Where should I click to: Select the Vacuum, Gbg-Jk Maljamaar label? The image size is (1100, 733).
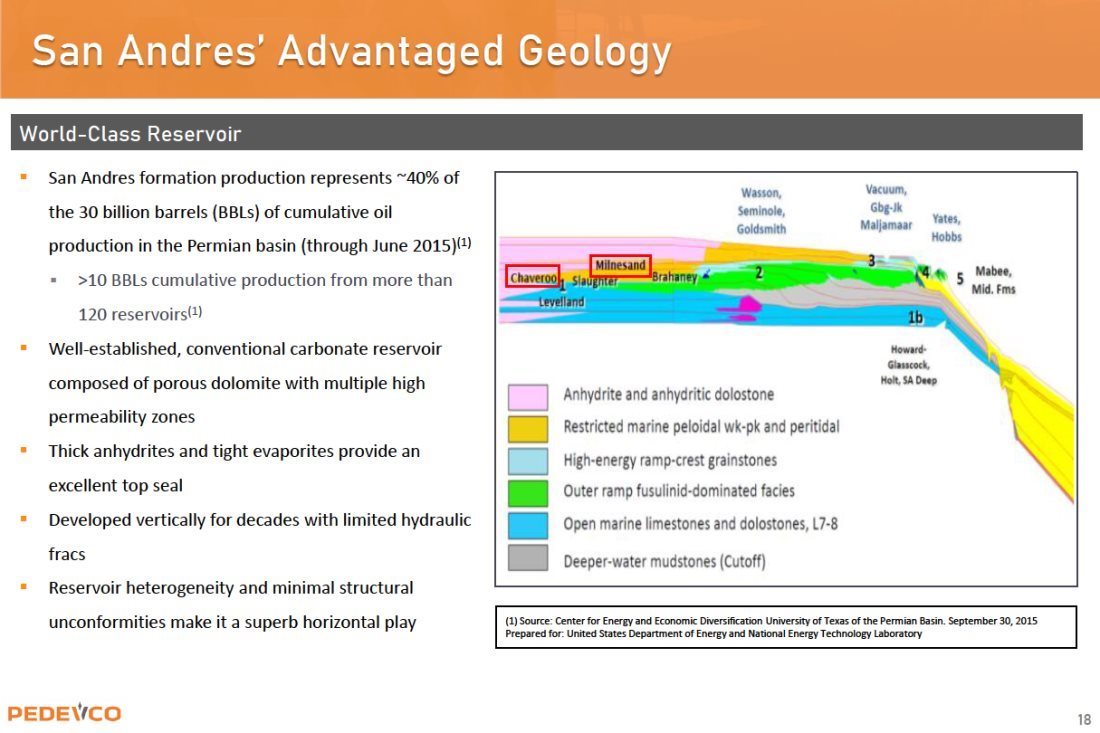(x=886, y=208)
